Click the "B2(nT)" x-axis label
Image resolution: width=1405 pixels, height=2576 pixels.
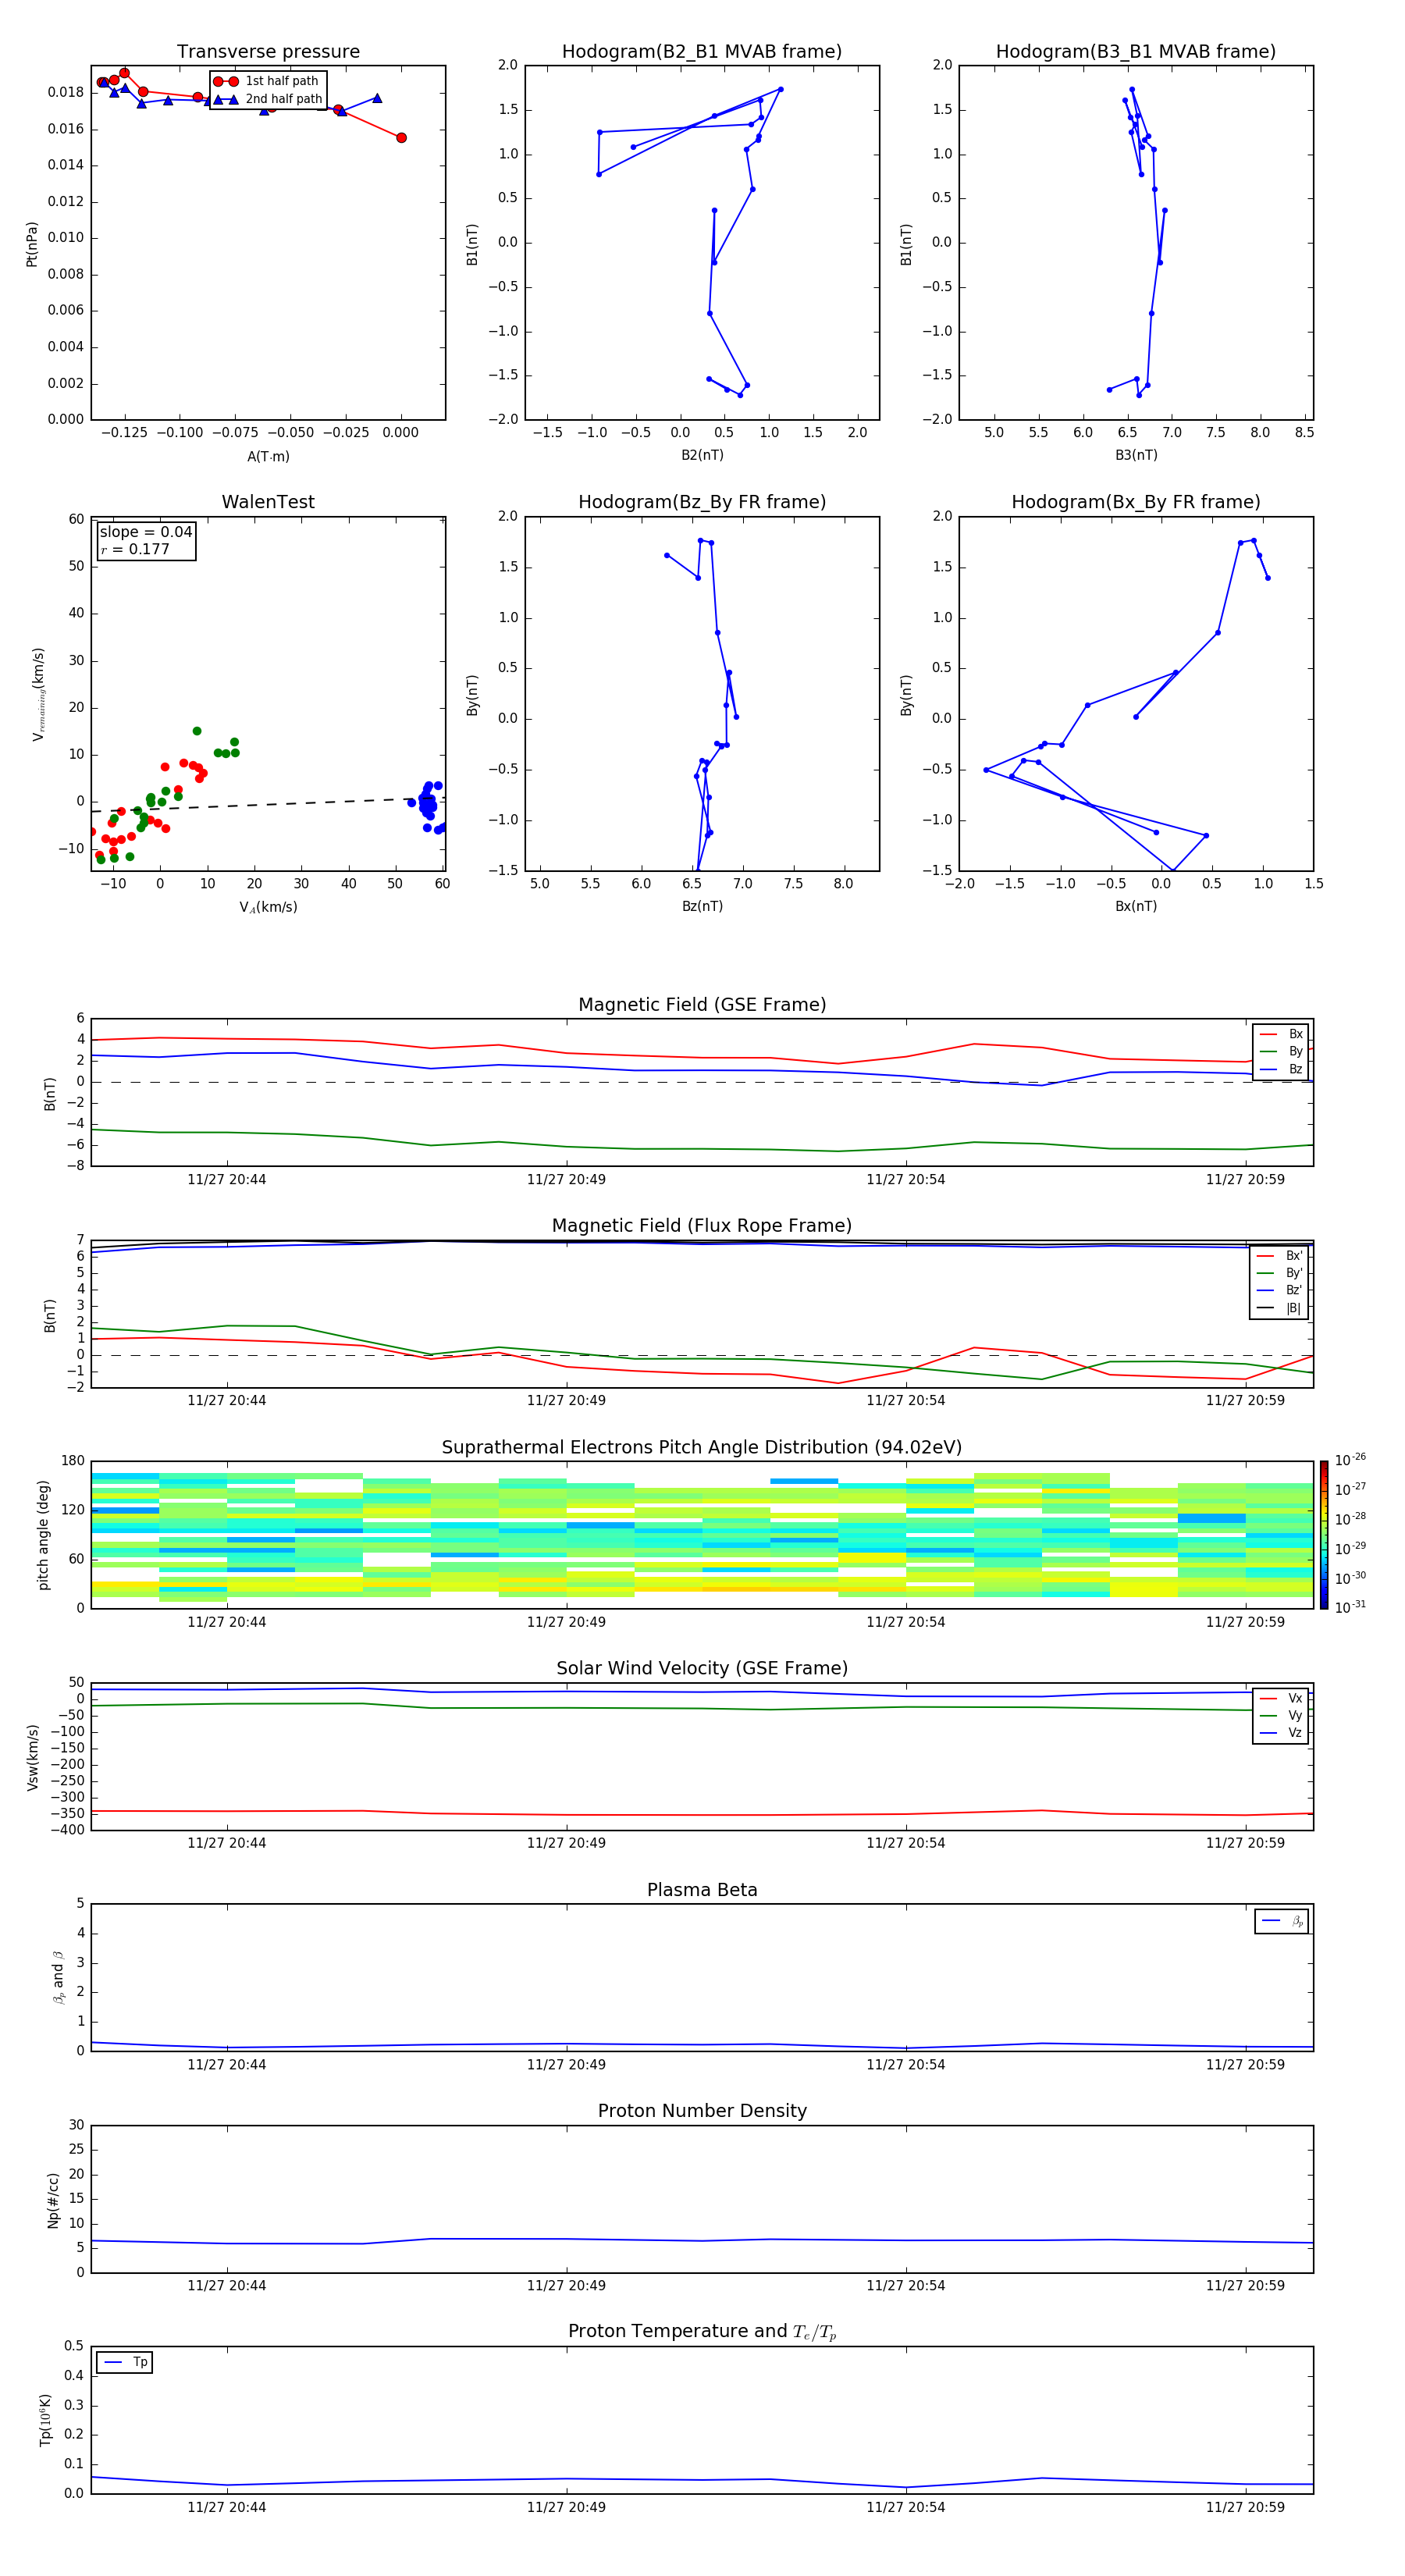click(702, 455)
